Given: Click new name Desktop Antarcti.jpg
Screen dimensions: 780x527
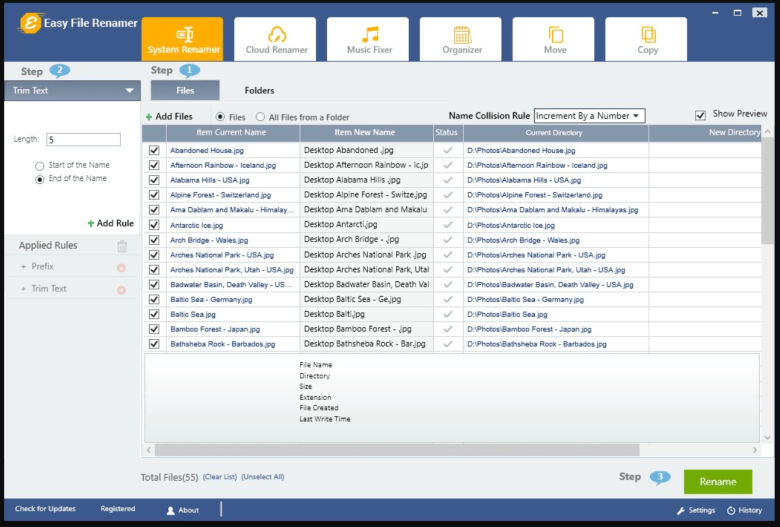Looking at the screenshot, I should coord(341,224).
